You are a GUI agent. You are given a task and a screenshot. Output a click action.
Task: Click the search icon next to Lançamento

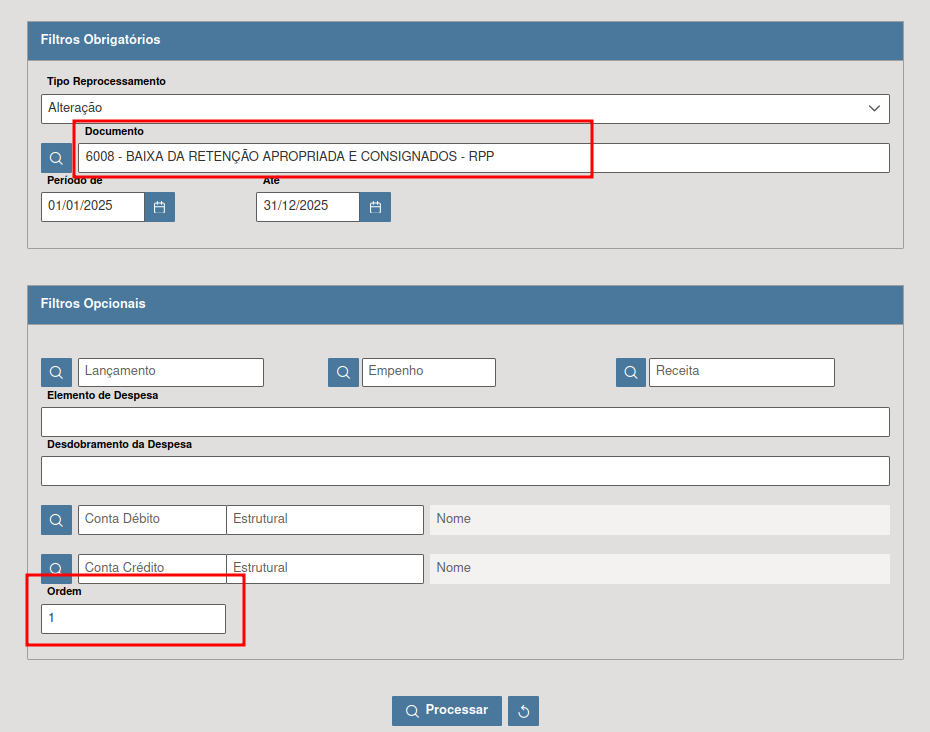pyautogui.click(x=56, y=372)
